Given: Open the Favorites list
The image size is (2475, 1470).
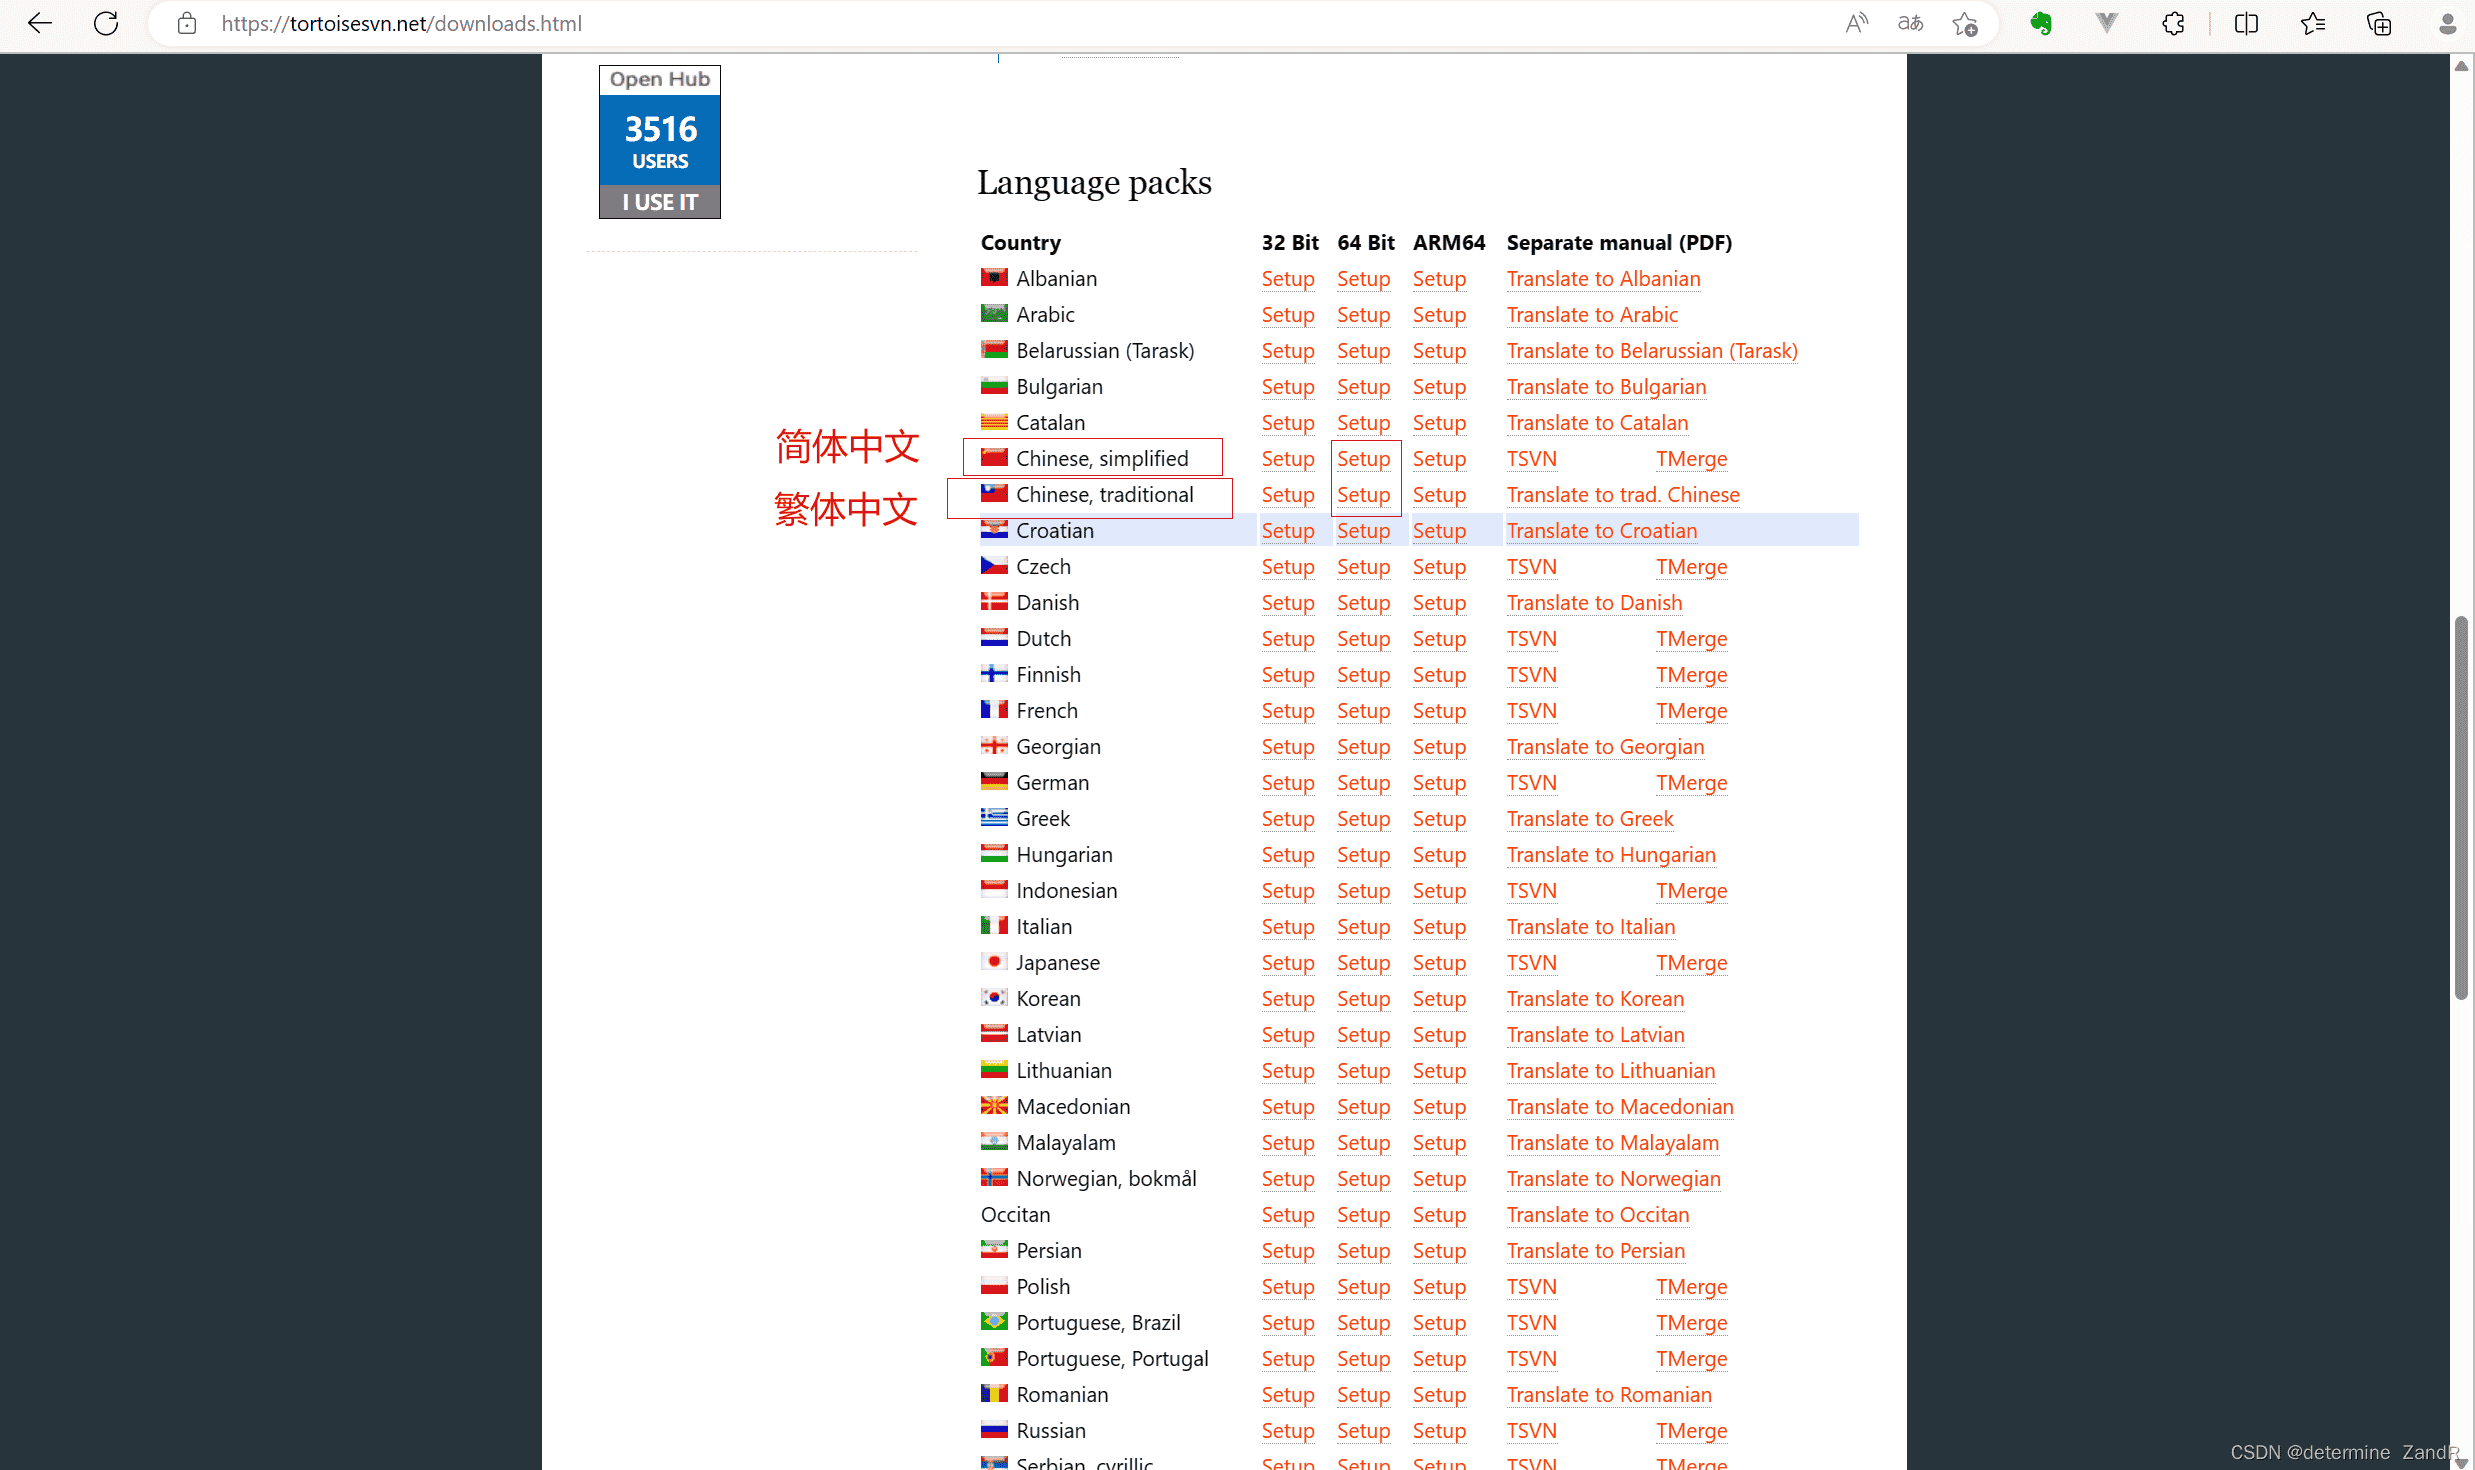Looking at the screenshot, I should coord(2313,23).
